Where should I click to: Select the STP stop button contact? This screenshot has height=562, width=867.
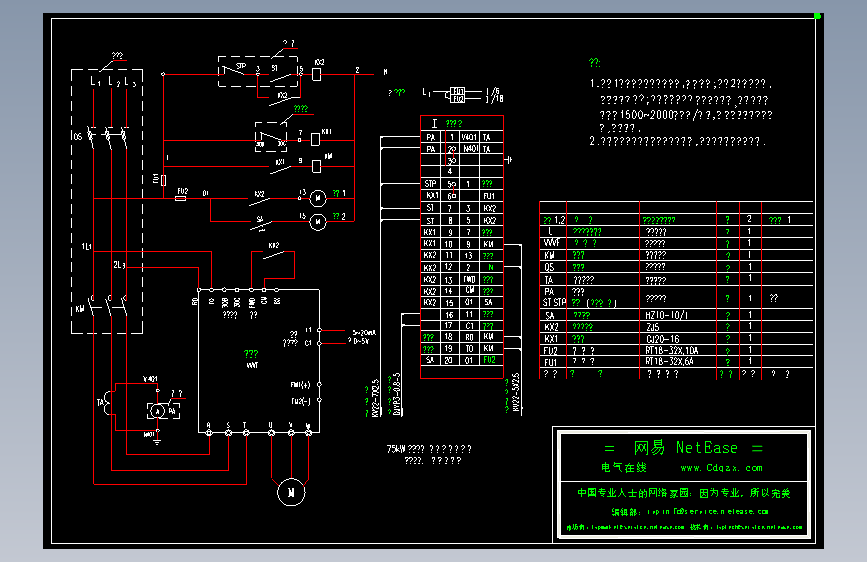[x=234, y=70]
